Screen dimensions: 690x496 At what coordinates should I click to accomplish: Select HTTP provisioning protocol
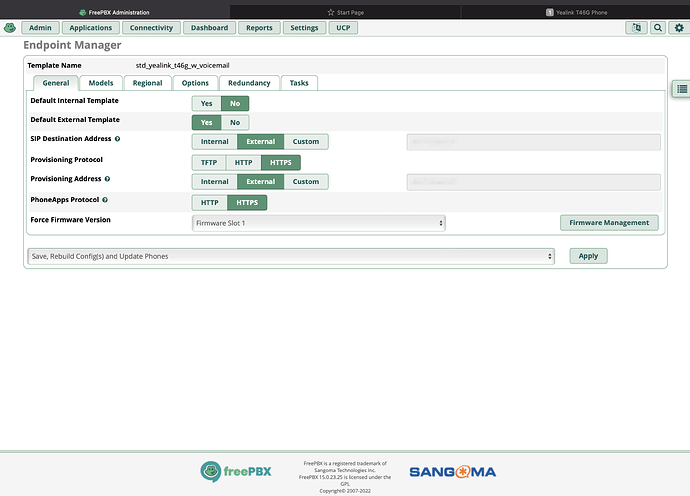click(243, 162)
